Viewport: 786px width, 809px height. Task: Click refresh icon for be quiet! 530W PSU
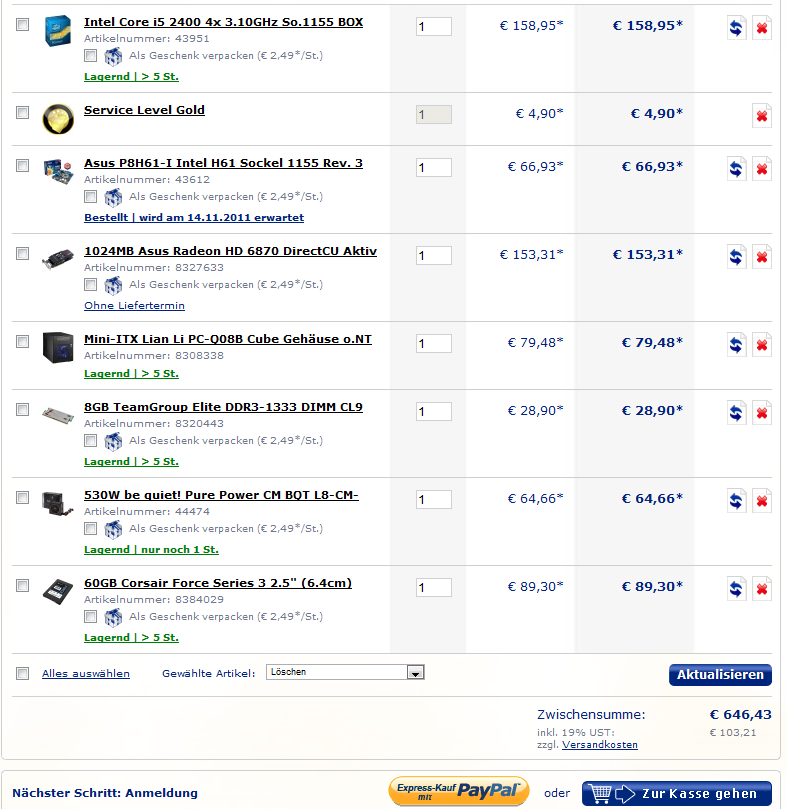tap(736, 501)
